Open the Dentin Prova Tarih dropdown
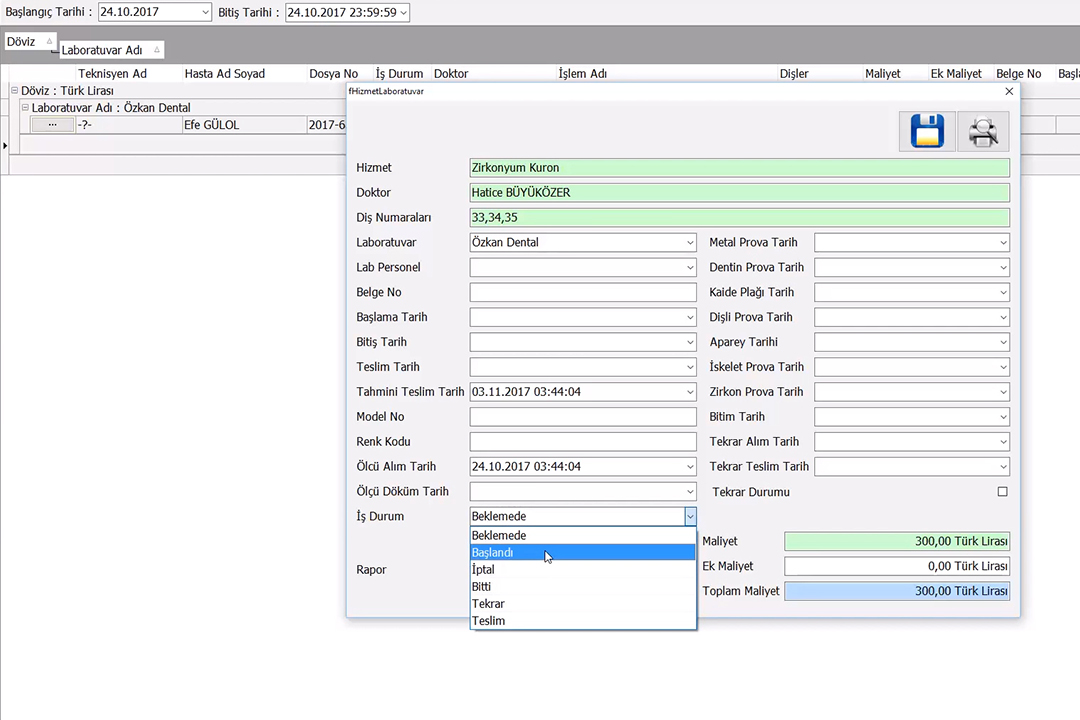The height and width of the screenshot is (720, 1080). pyautogui.click(x=1004, y=267)
